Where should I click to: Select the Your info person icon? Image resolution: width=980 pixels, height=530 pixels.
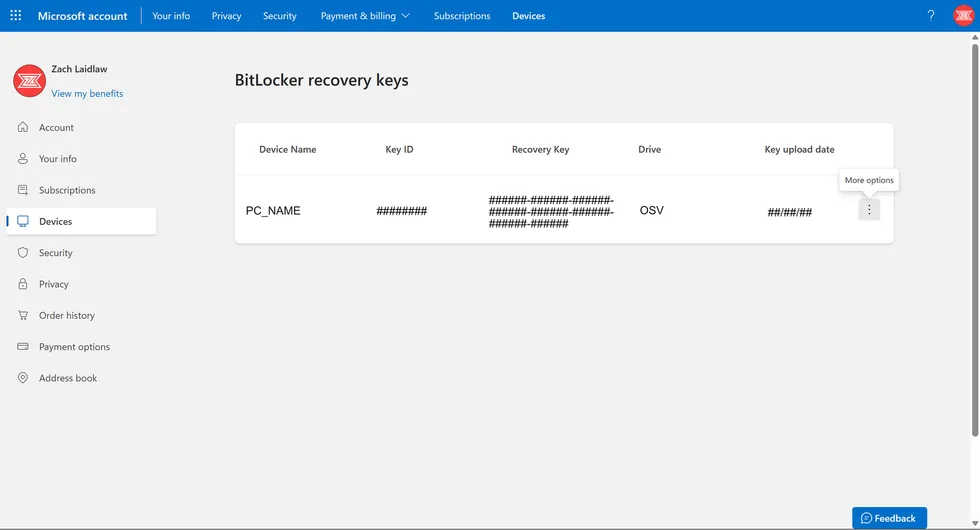pyautogui.click(x=23, y=159)
